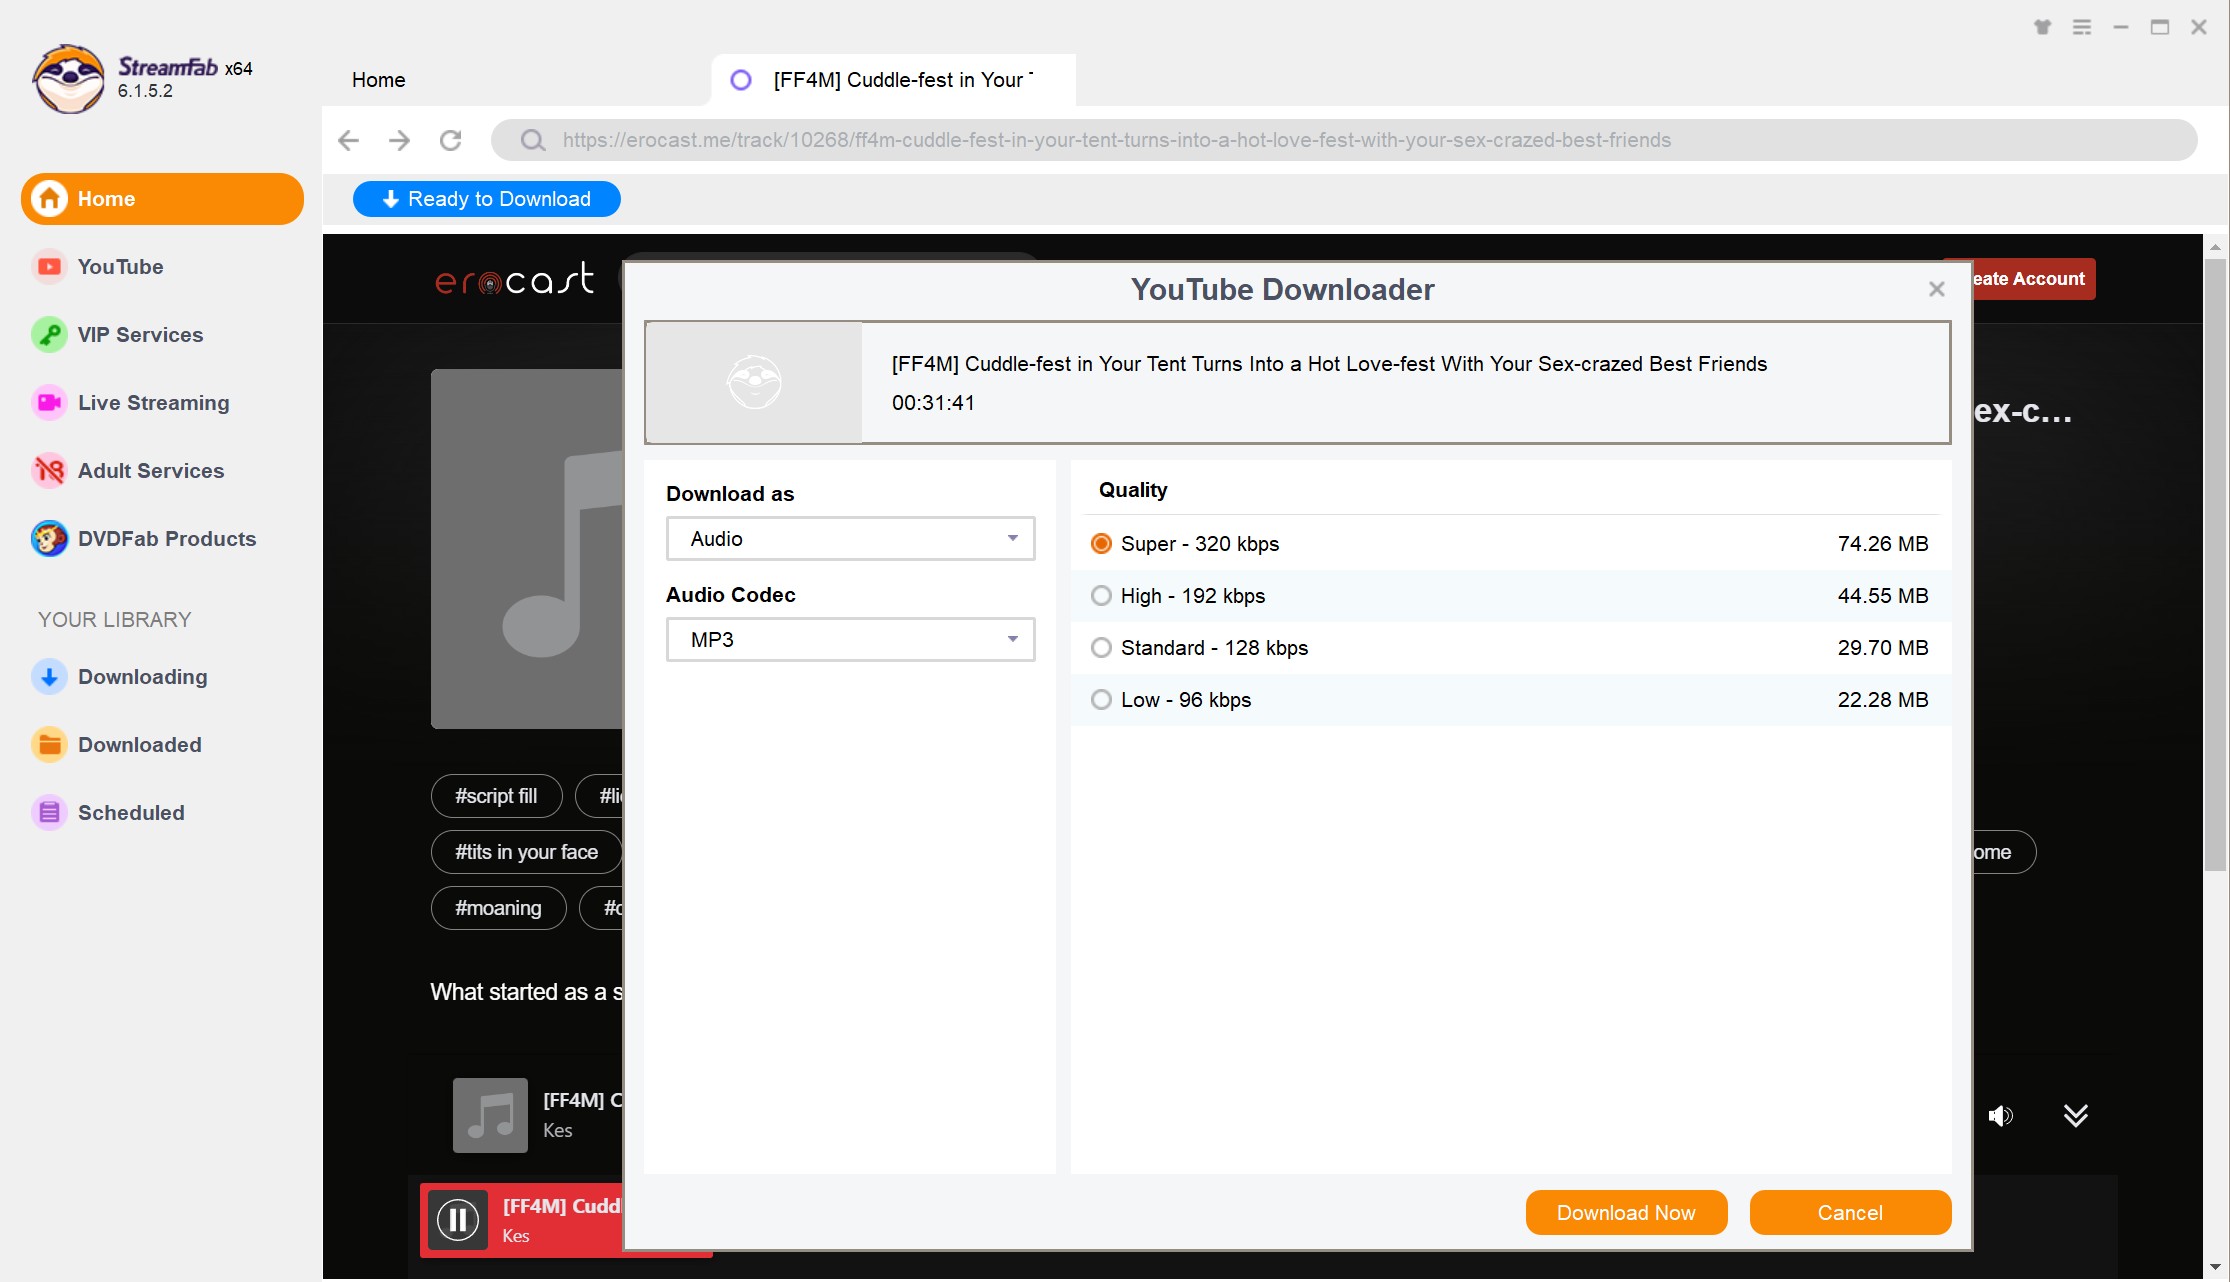The width and height of the screenshot is (2230, 1282).
Task: Click the Create Account button
Action: (x=2032, y=279)
